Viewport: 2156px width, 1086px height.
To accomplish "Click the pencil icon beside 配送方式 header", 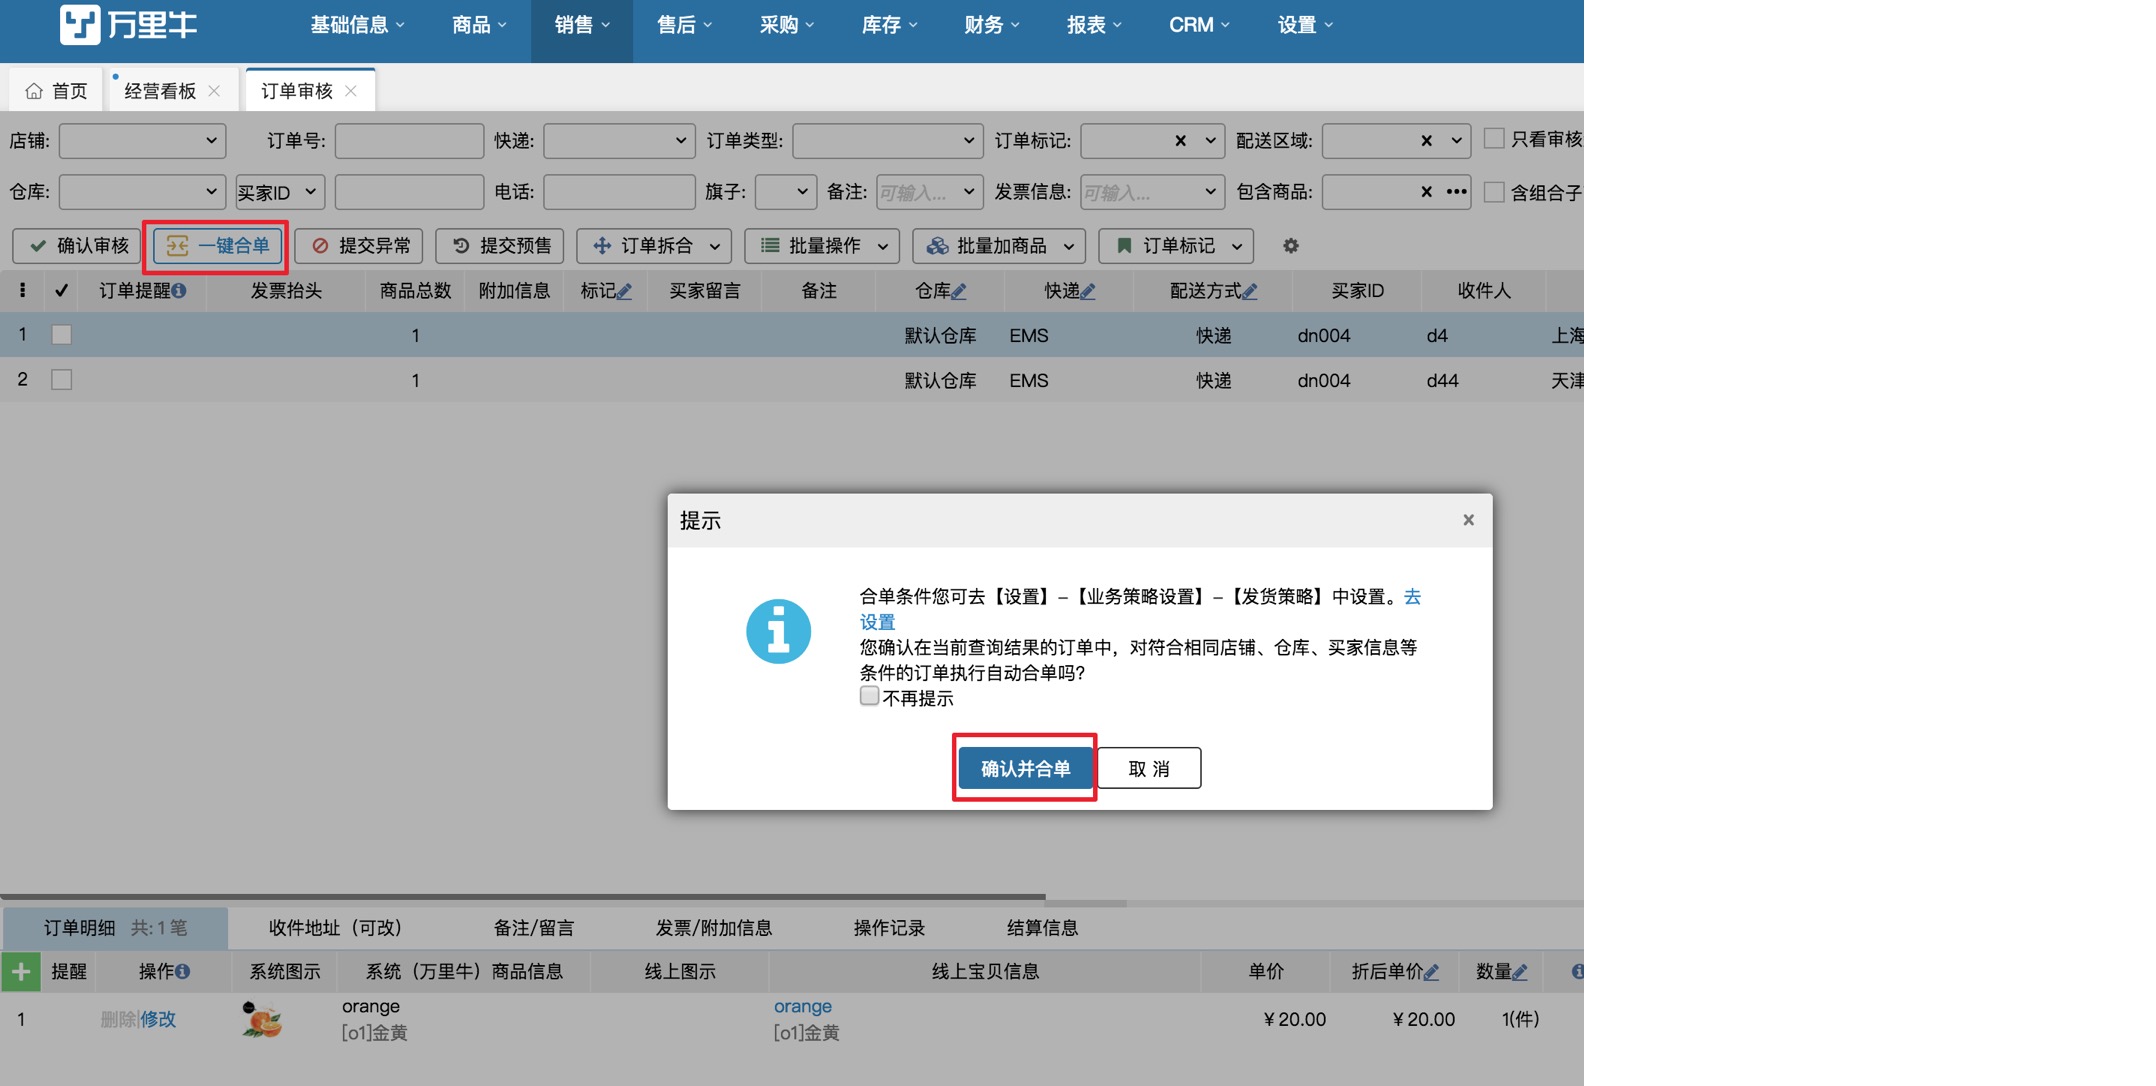I will click(1250, 291).
